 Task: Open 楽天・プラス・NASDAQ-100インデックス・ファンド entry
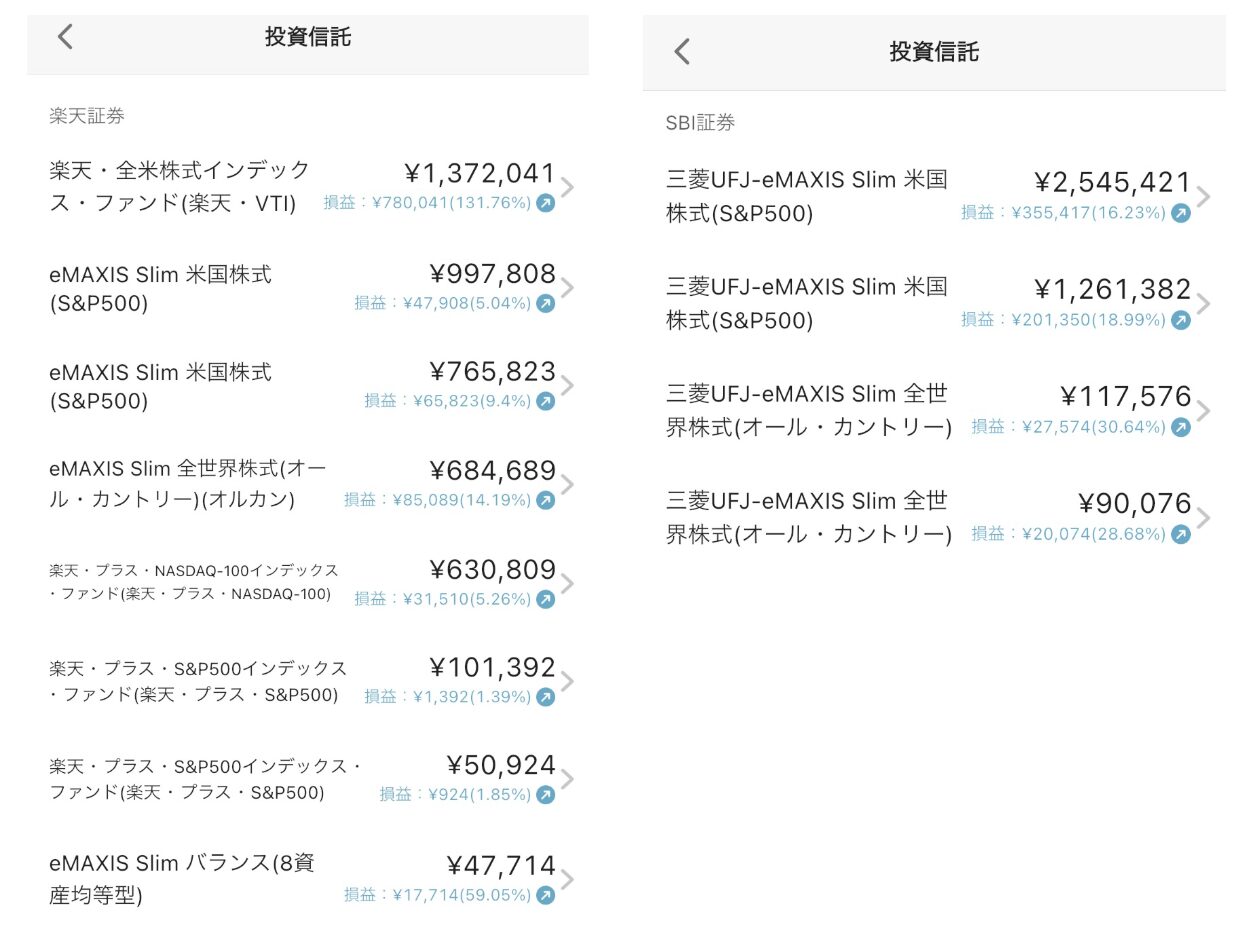point(308,583)
